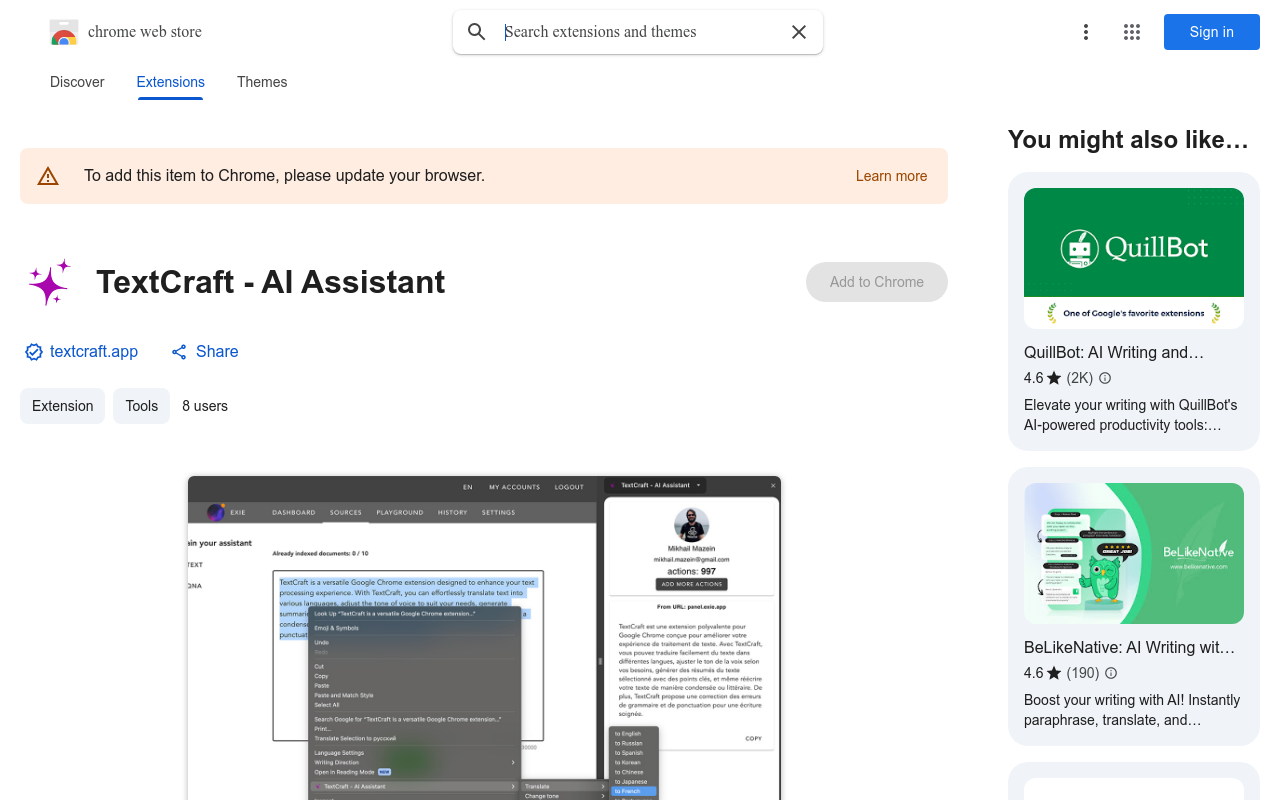Click BeLikeNative rating info icon

click(1111, 673)
